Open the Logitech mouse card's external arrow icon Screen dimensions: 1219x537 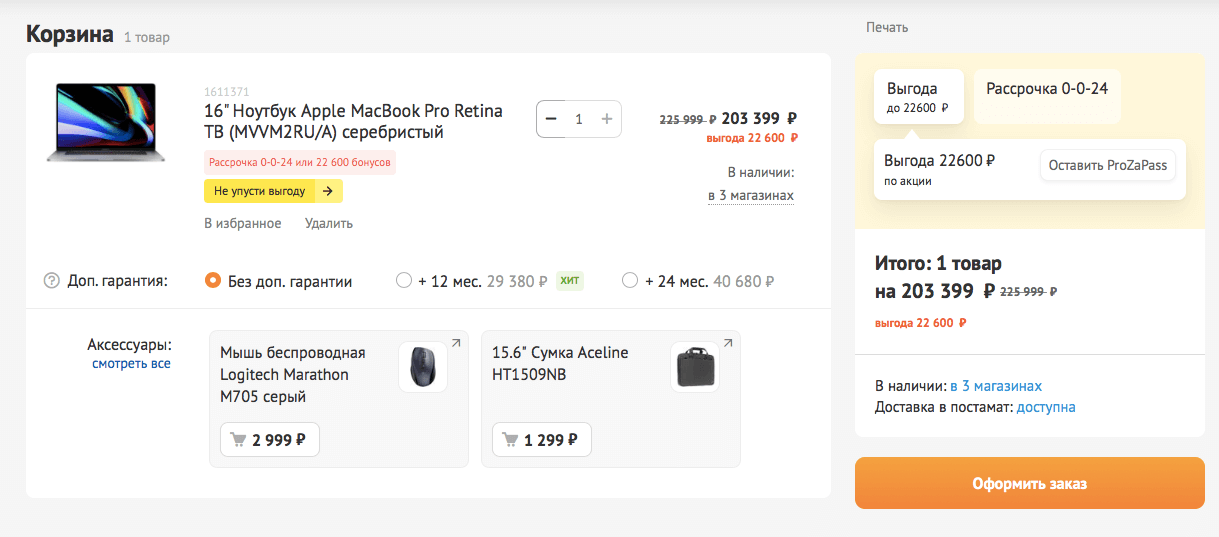[x=456, y=343]
